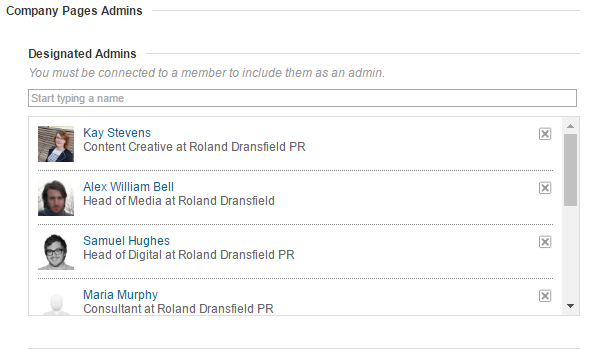Click Kay Stevens' profile photo
This screenshot has width=589, height=360.
click(x=56, y=144)
